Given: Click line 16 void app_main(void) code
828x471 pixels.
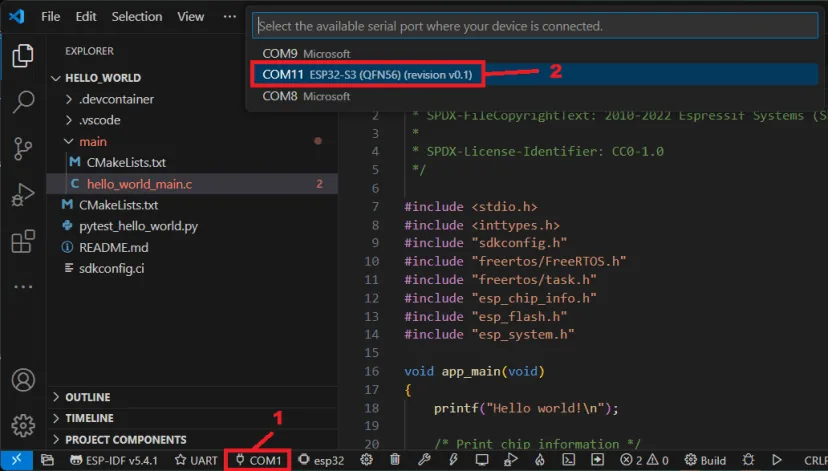Looking at the screenshot, I should (474, 371).
